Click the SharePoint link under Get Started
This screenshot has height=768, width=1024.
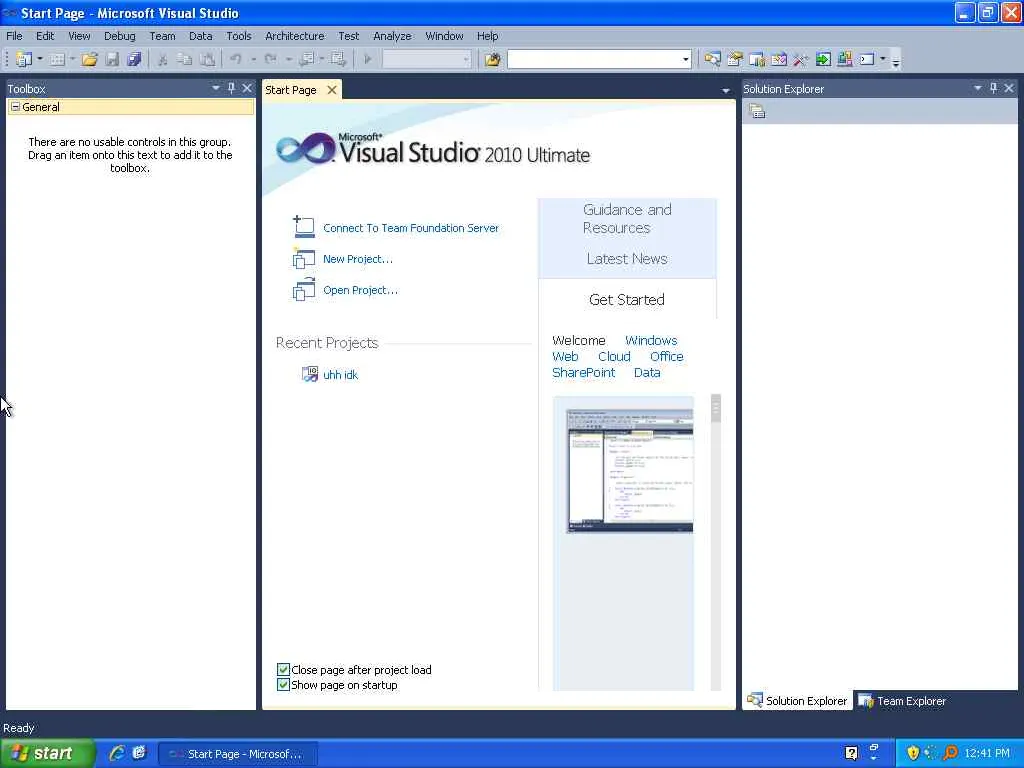[584, 372]
